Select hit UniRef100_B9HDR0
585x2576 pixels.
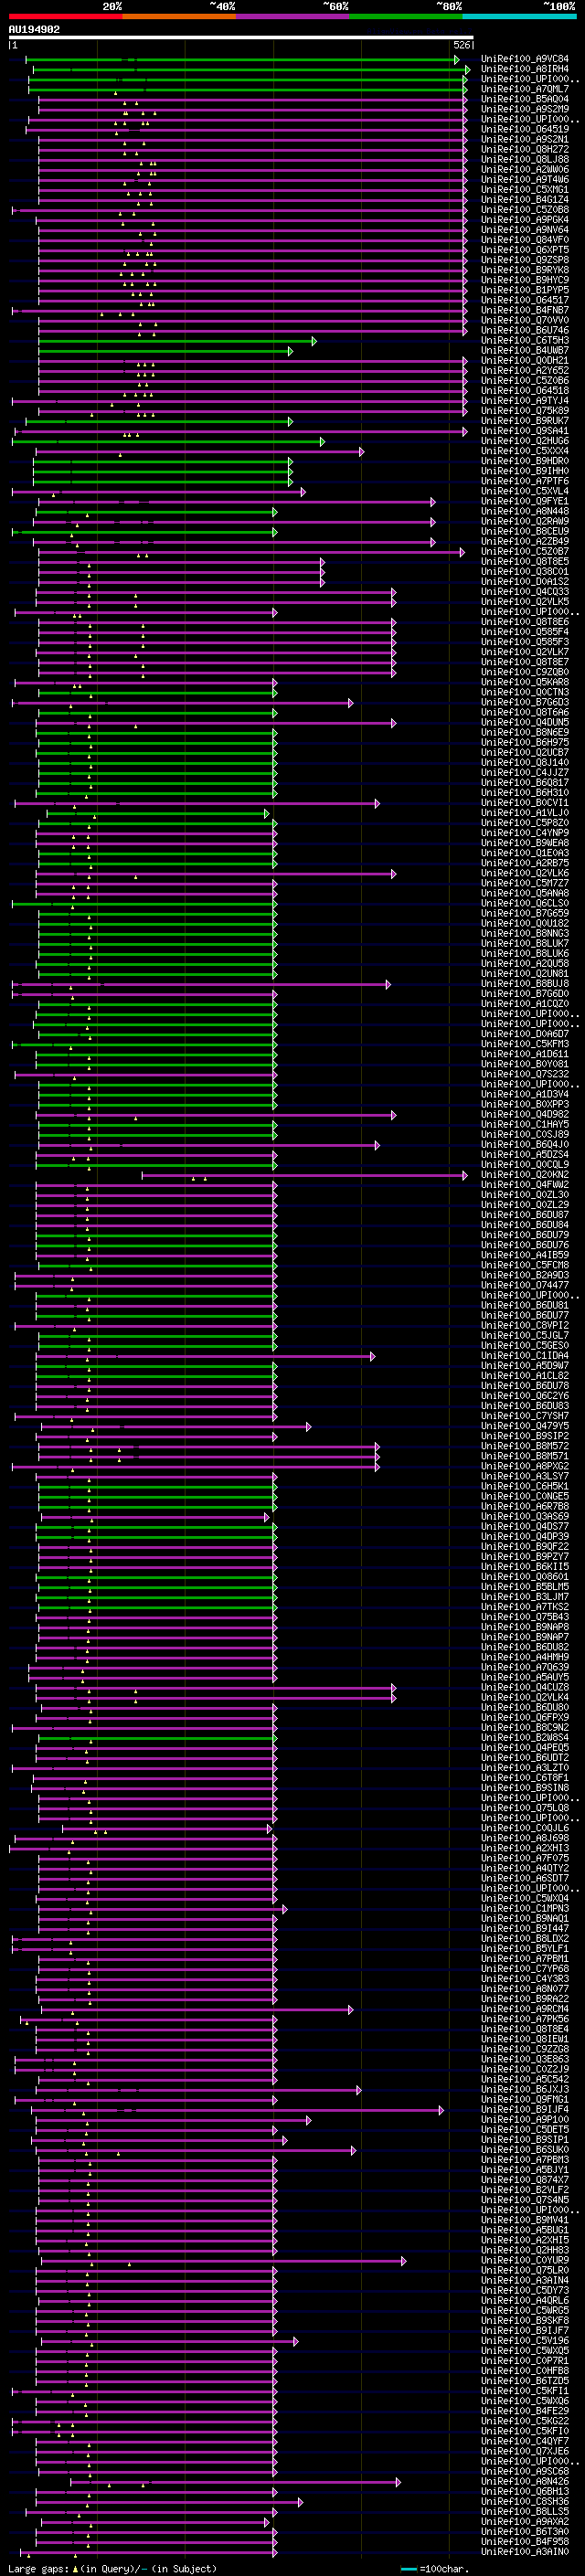click(x=525, y=461)
